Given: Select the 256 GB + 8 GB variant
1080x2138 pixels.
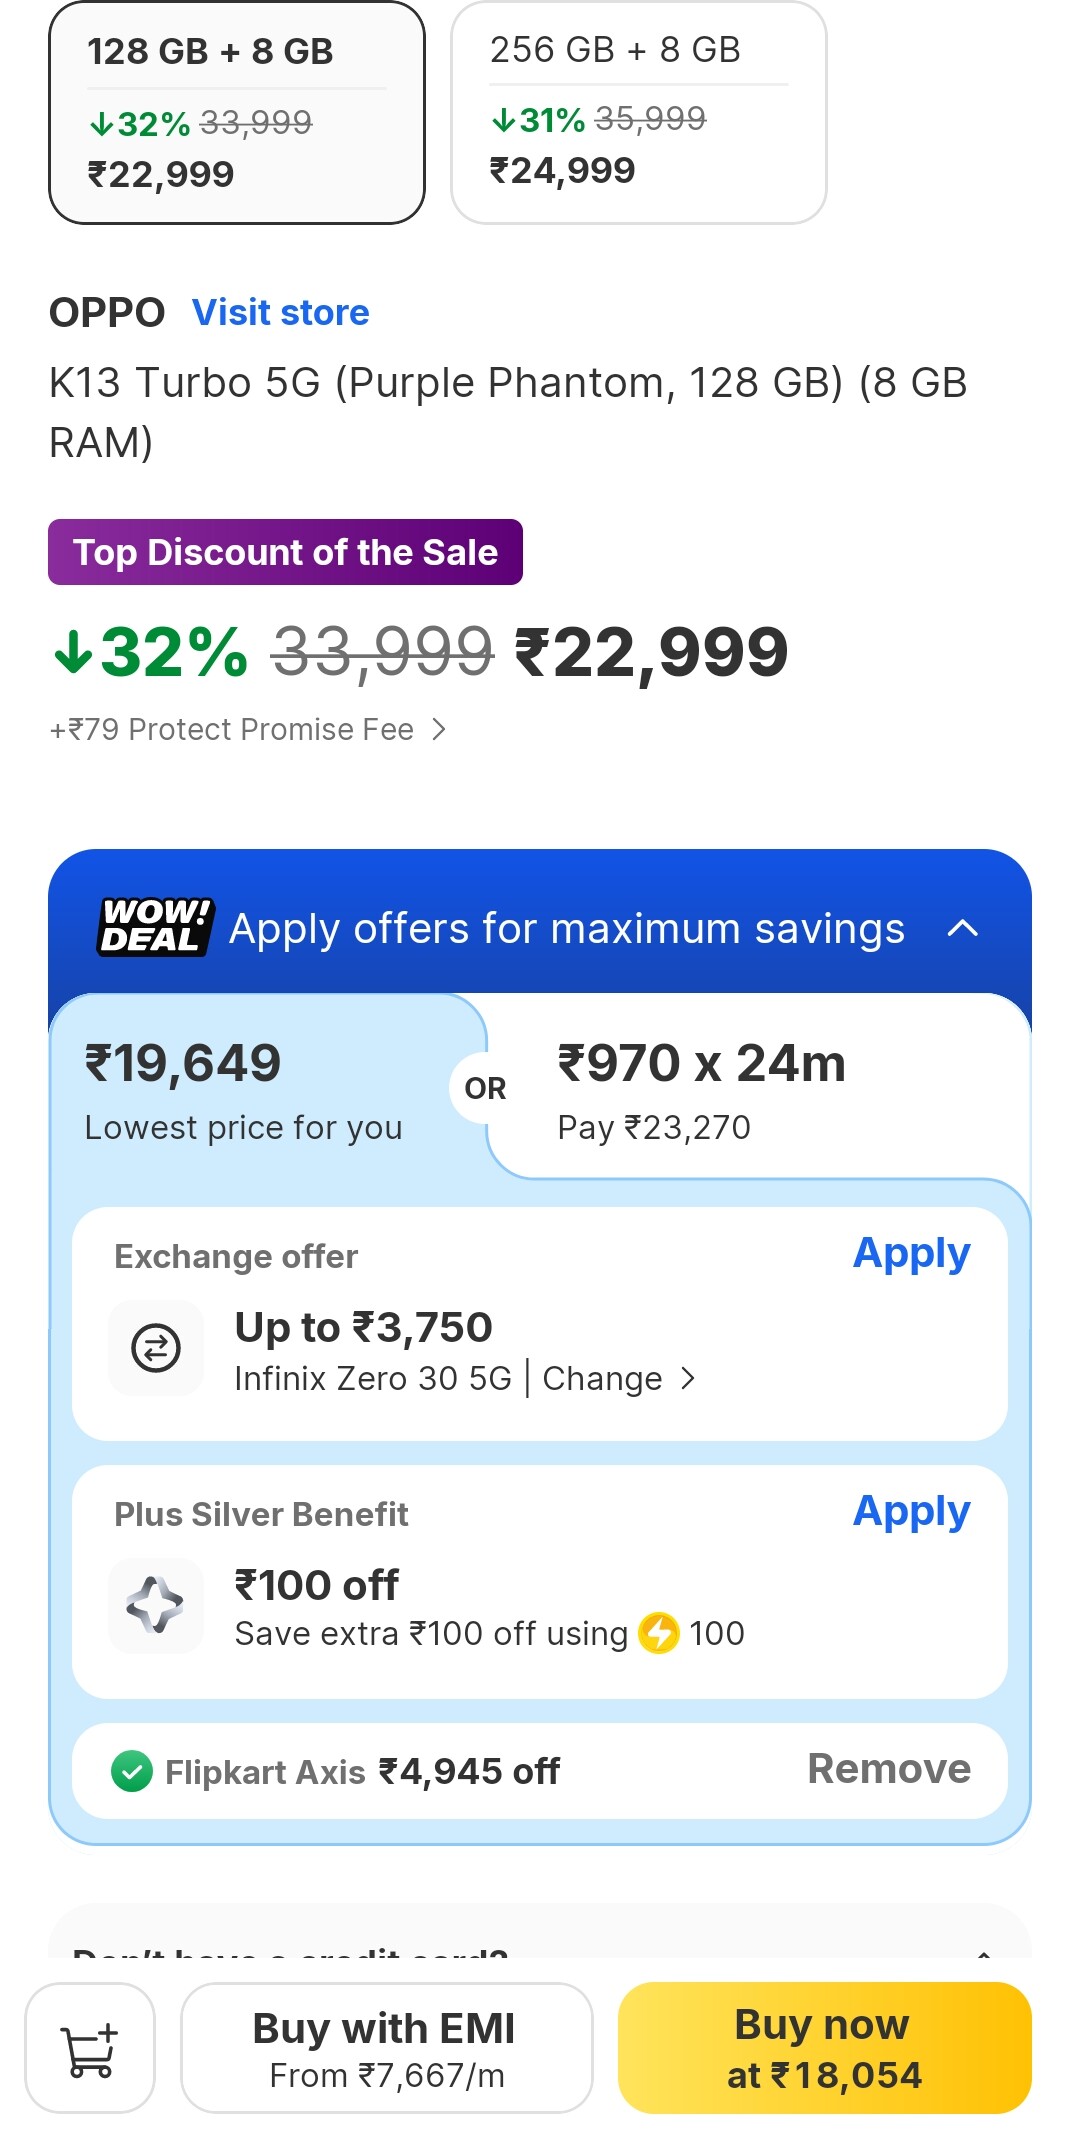Looking at the screenshot, I should point(638,113).
